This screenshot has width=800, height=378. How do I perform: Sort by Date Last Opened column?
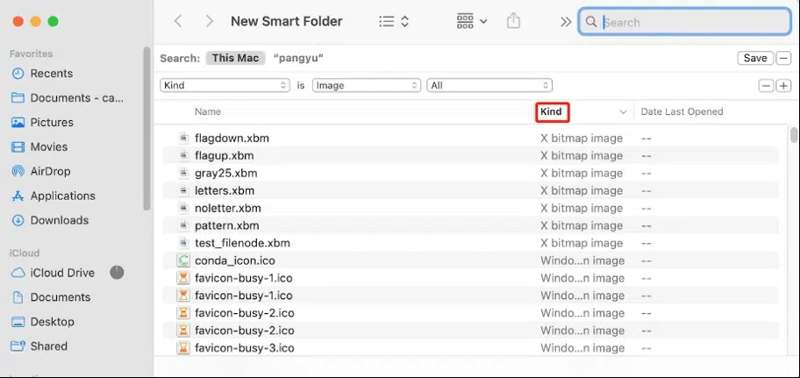click(682, 112)
